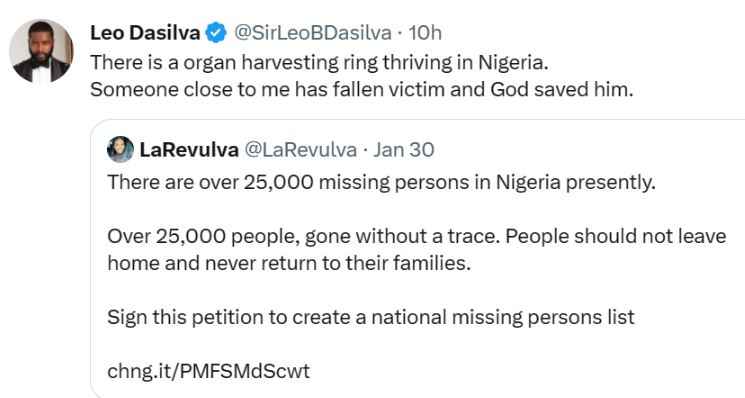The image size is (745, 398).
Task: Click the 'Sign this petition' sentence
Action: (x=371, y=317)
